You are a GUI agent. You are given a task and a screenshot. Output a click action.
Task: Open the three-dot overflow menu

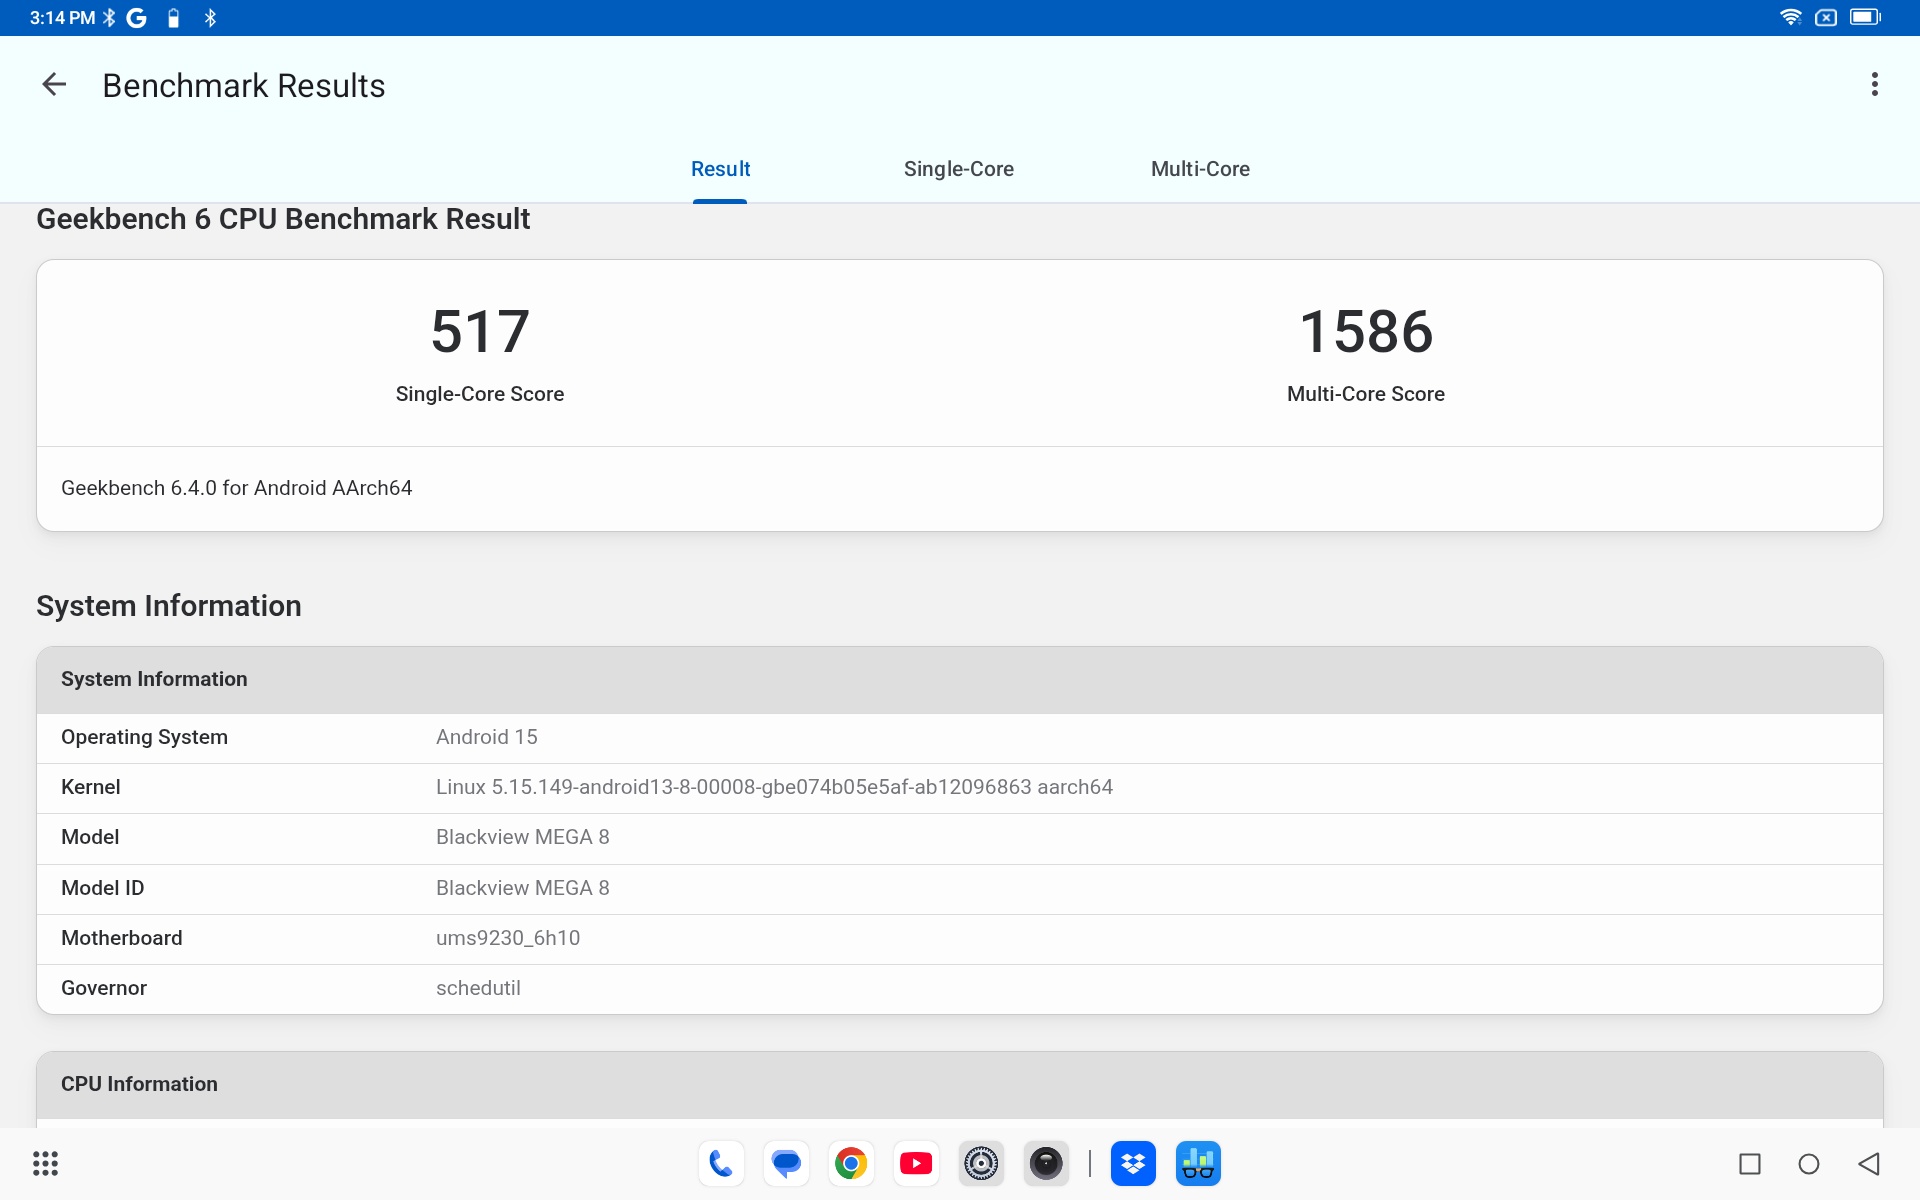1875,84
